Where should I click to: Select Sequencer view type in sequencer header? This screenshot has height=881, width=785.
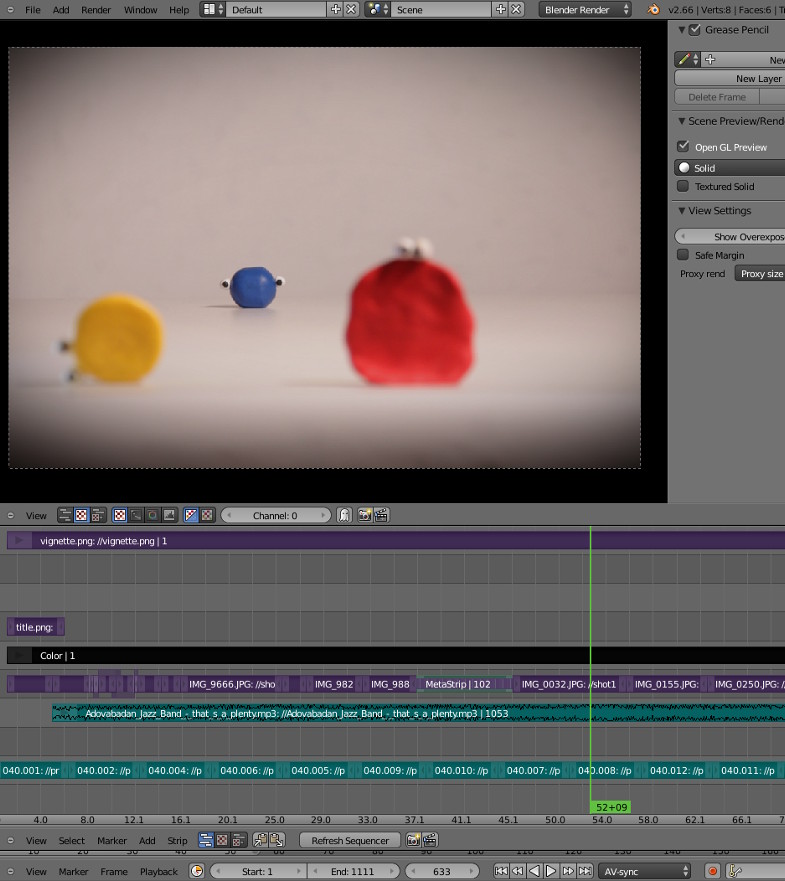(206, 841)
